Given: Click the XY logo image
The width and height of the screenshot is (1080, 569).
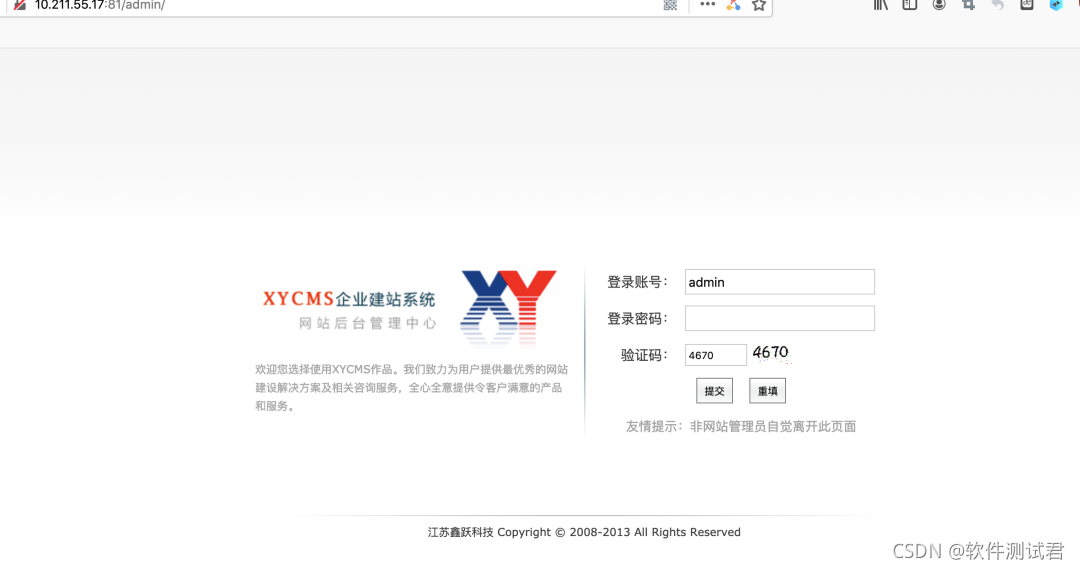Looking at the screenshot, I should [x=508, y=307].
